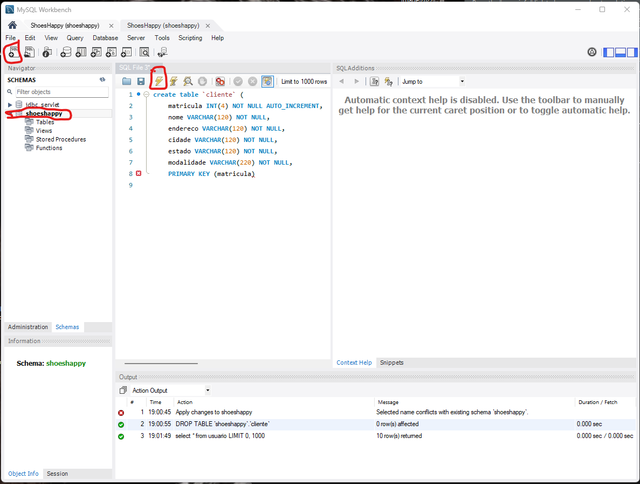
Task: Save the script with the floppy disk icon
Action: pos(141,82)
